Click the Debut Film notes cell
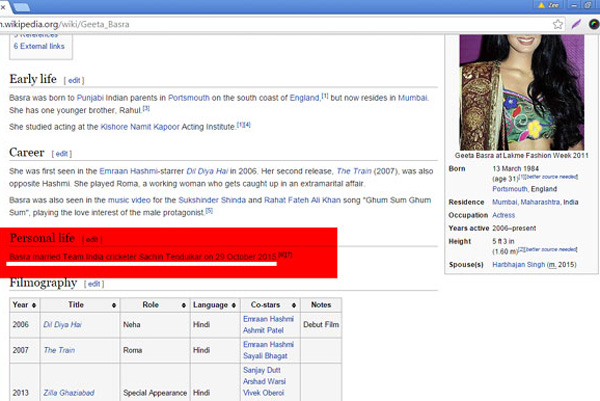600x401 pixels. click(x=321, y=324)
